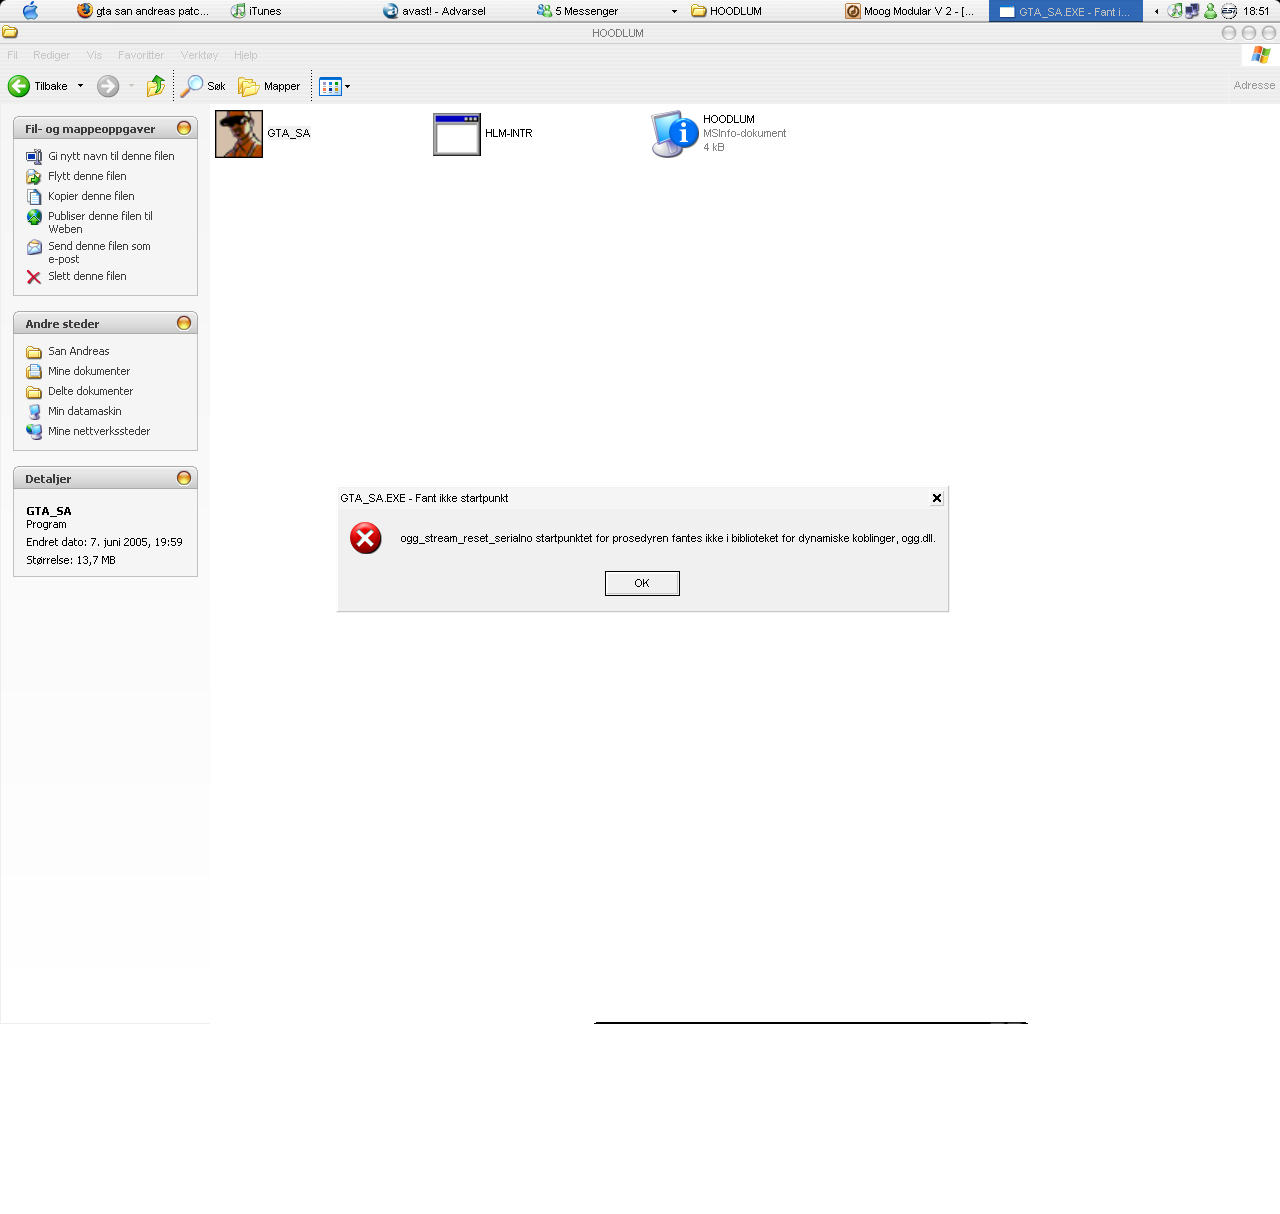Viewport: 1280px width, 1214px height.
Task: Click the Views toolbar icon
Action: click(x=330, y=86)
